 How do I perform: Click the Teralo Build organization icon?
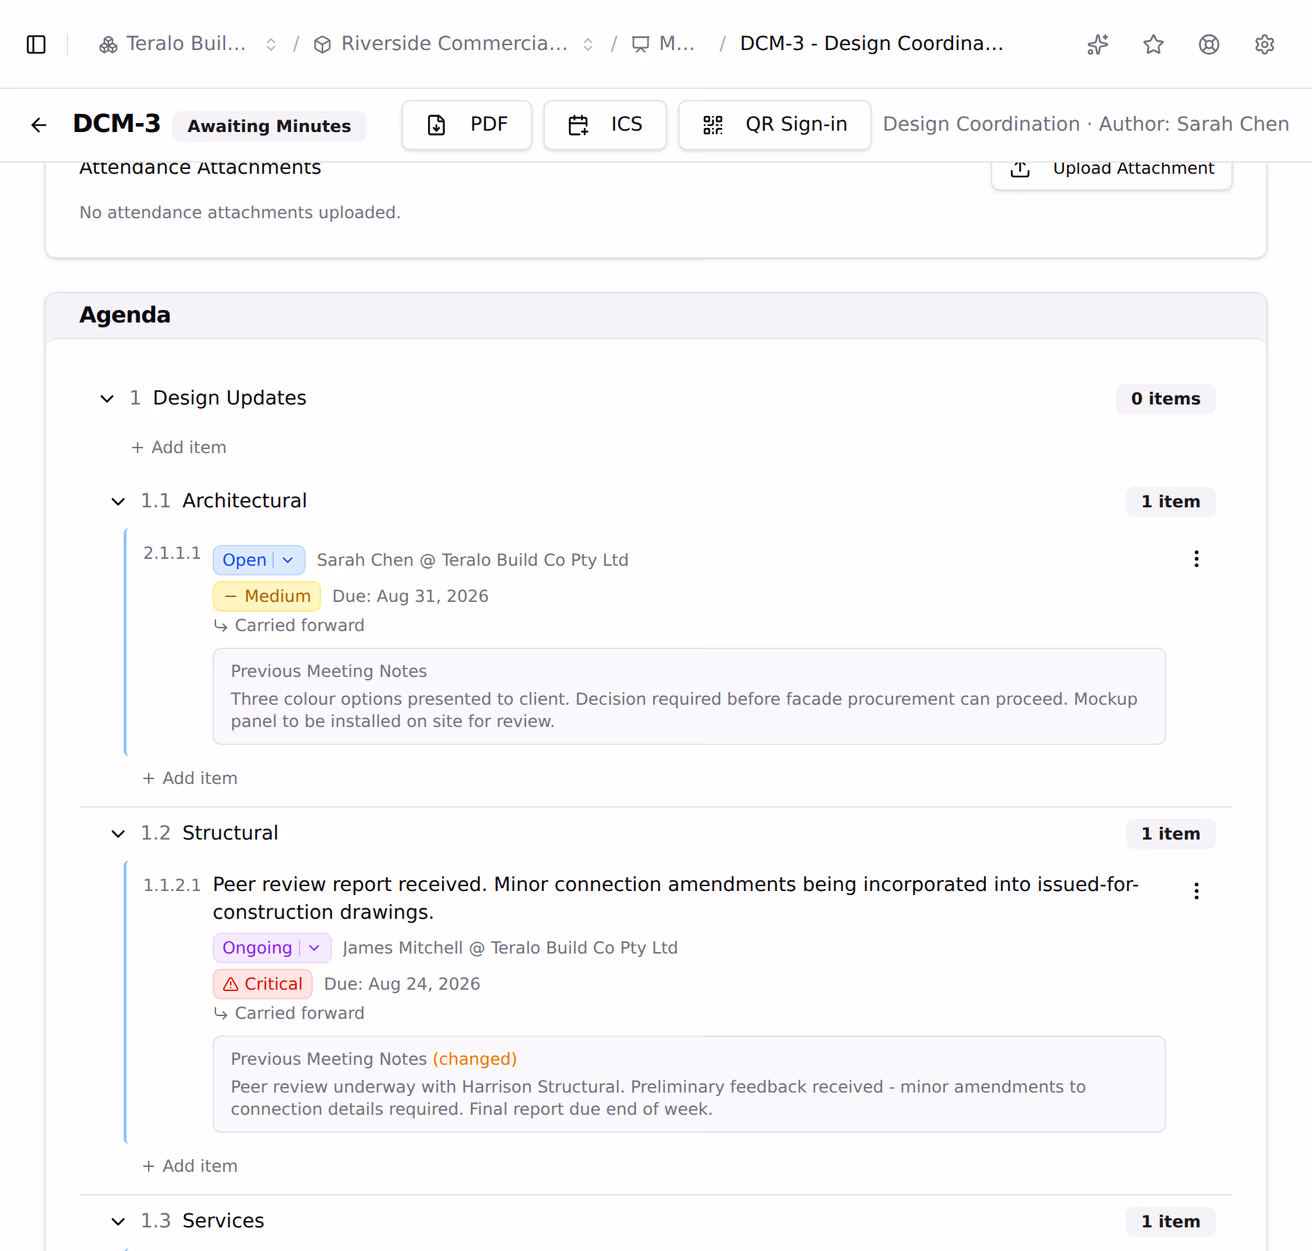coord(108,44)
